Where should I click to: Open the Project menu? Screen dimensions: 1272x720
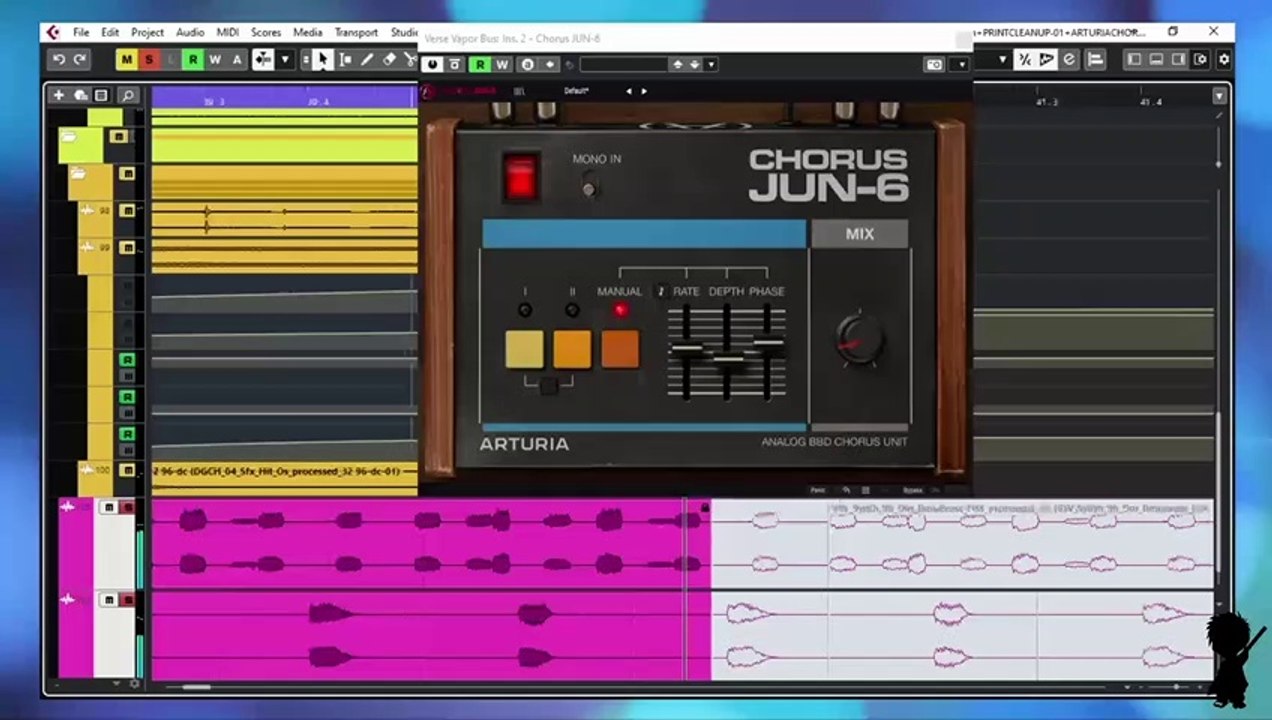147,32
